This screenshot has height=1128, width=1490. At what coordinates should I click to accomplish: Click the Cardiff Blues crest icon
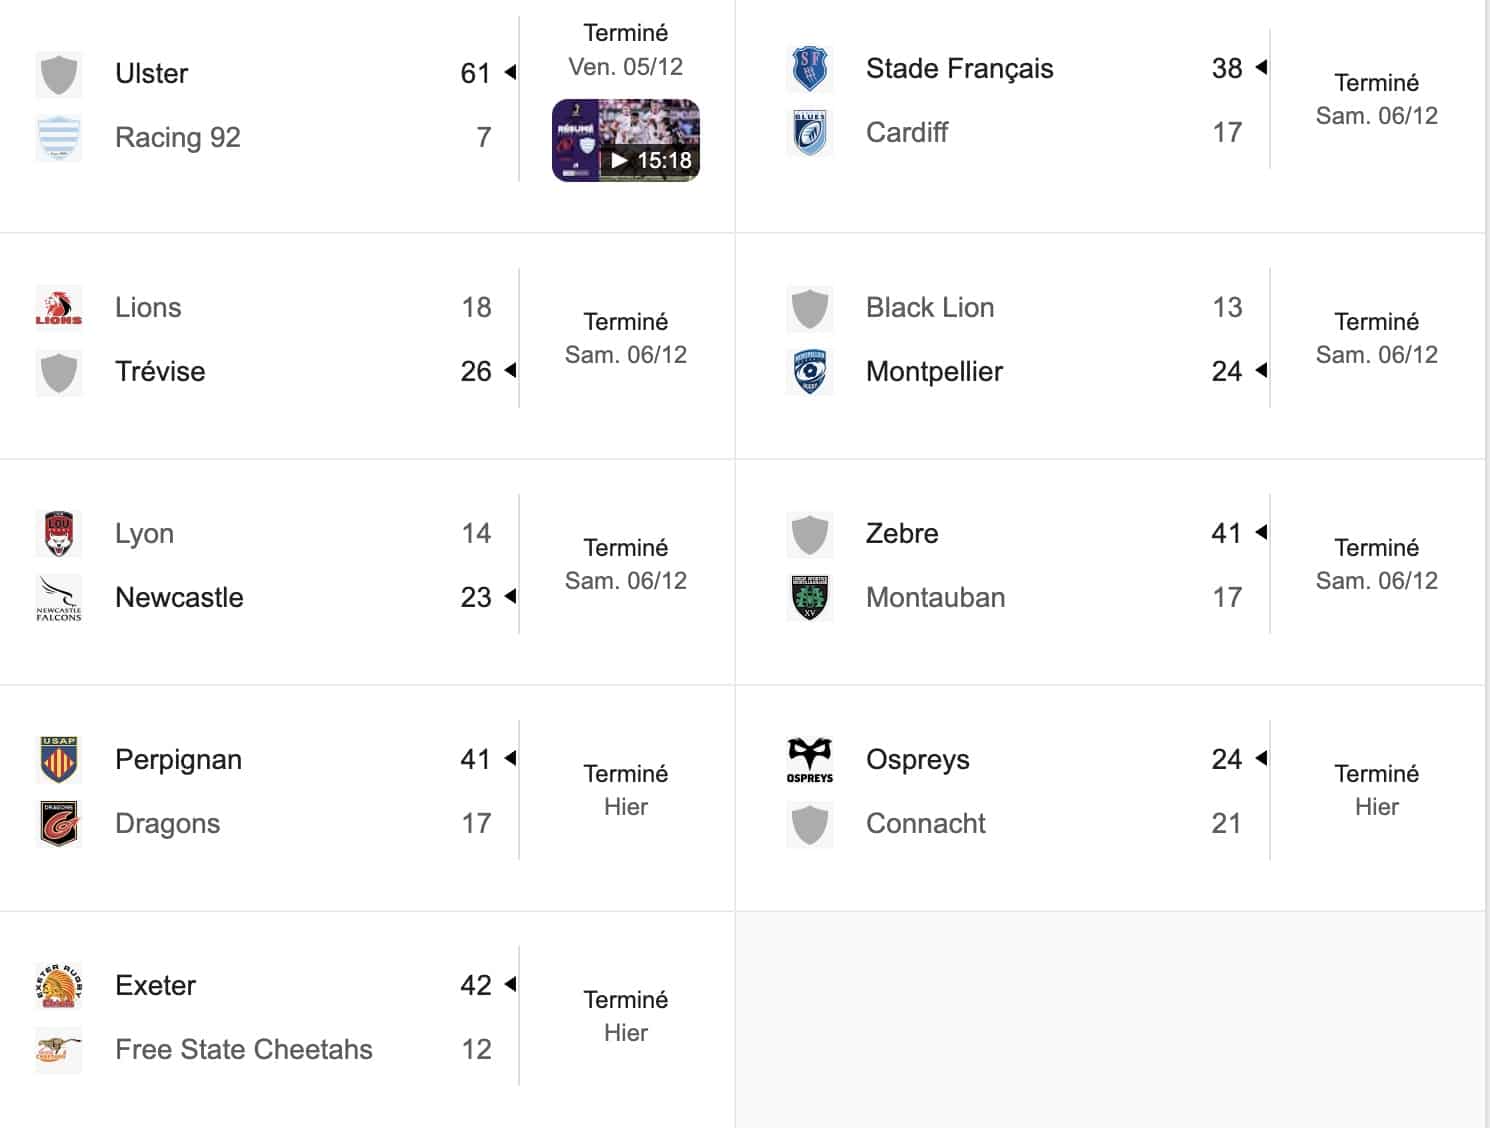tap(809, 133)
